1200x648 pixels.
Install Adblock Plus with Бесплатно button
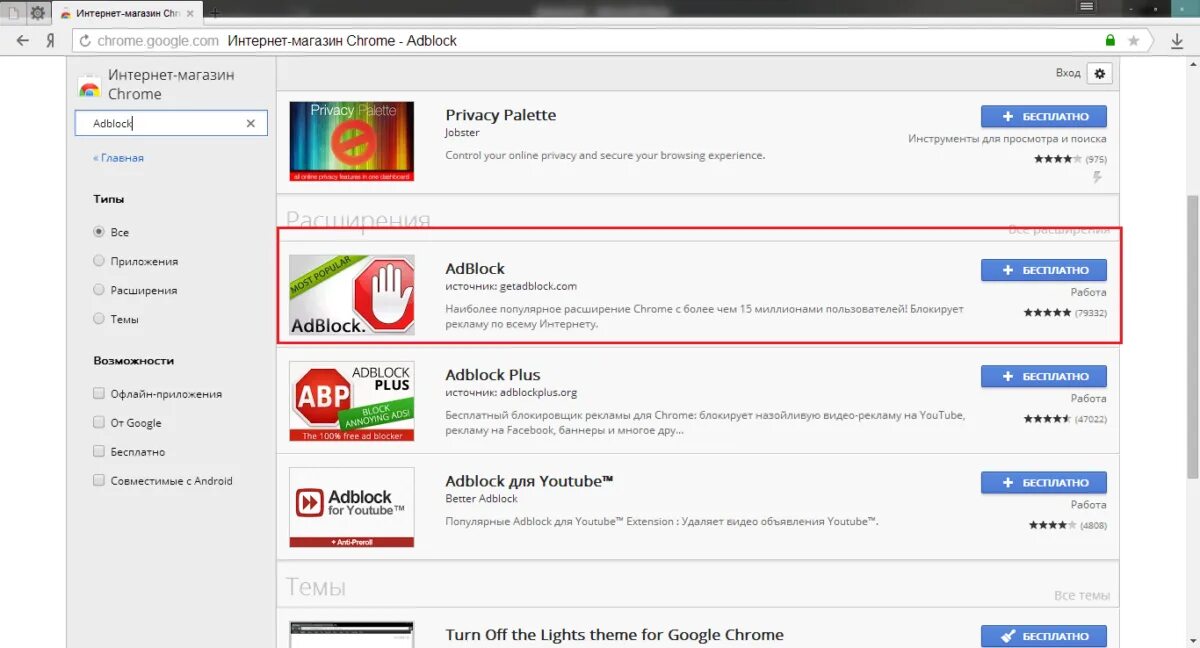[x=1043, y=376]
